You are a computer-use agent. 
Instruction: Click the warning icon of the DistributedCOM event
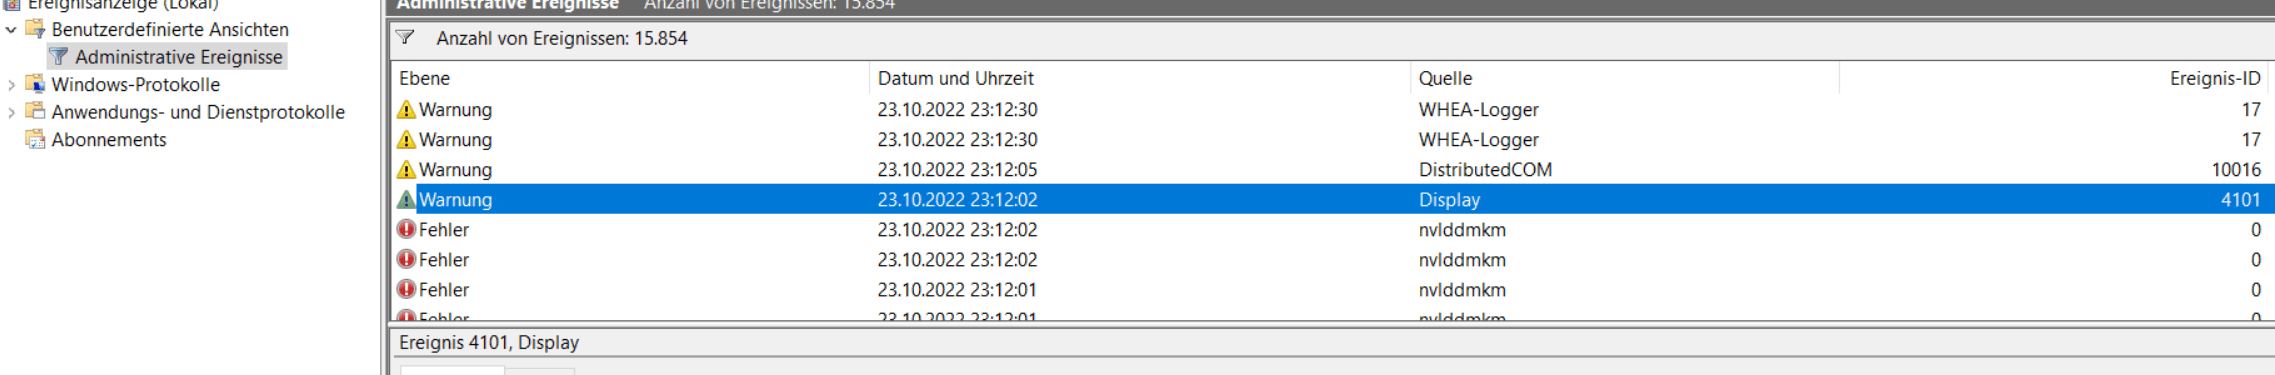[x=406, y=169]
